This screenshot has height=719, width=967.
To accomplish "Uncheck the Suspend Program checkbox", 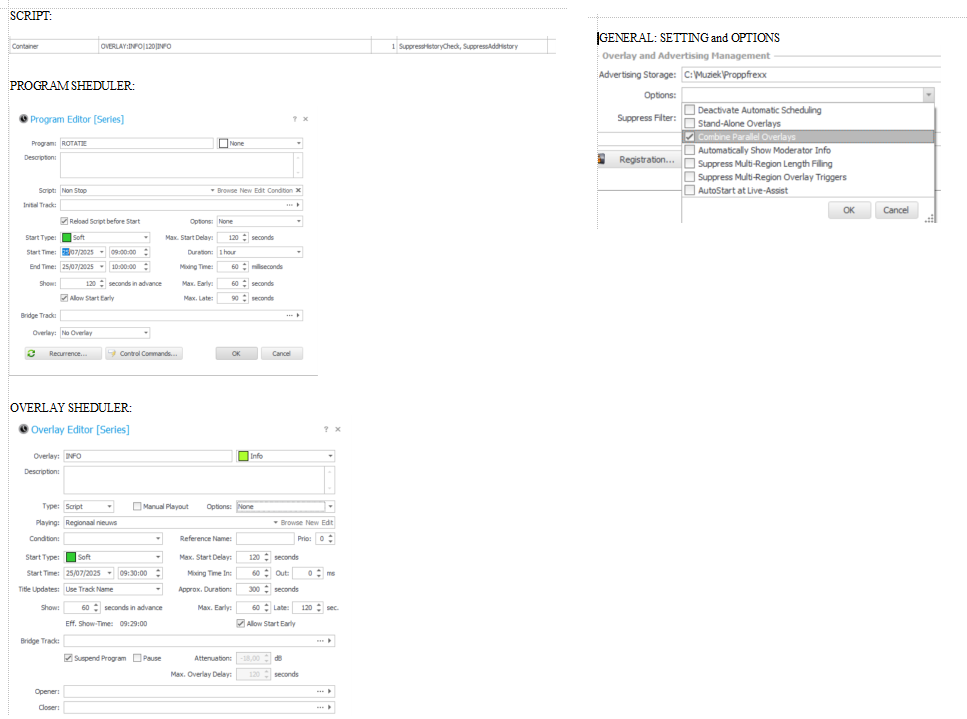I will pos(68,658).
